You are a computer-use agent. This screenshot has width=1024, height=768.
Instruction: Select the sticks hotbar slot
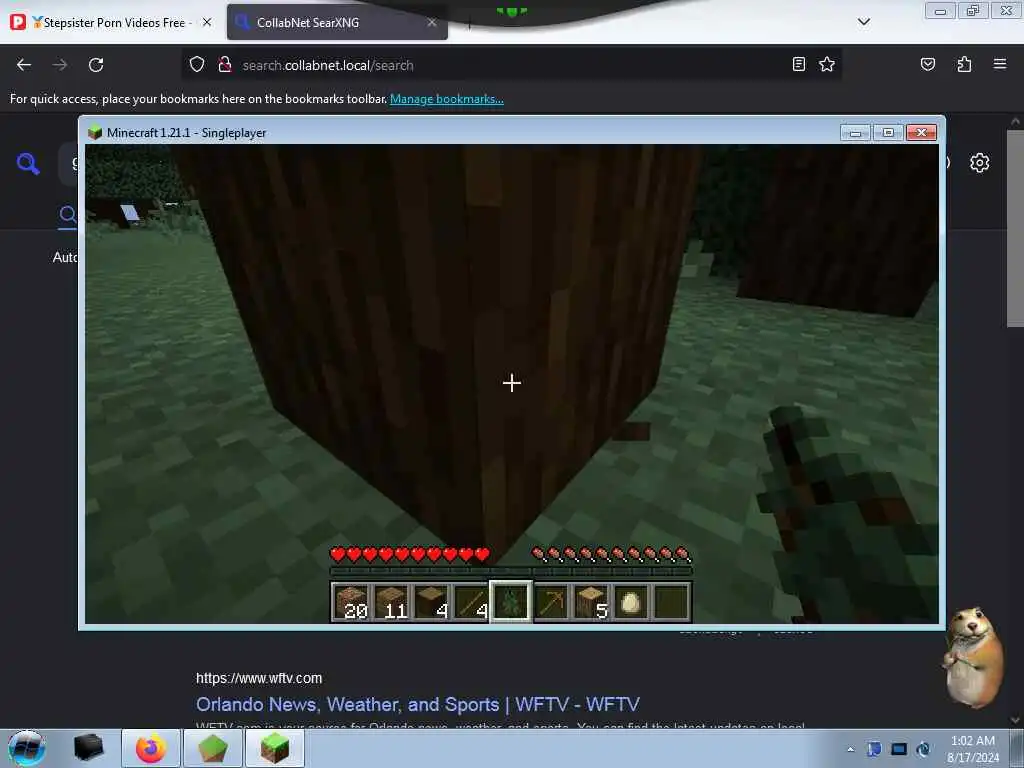(472, 601)
